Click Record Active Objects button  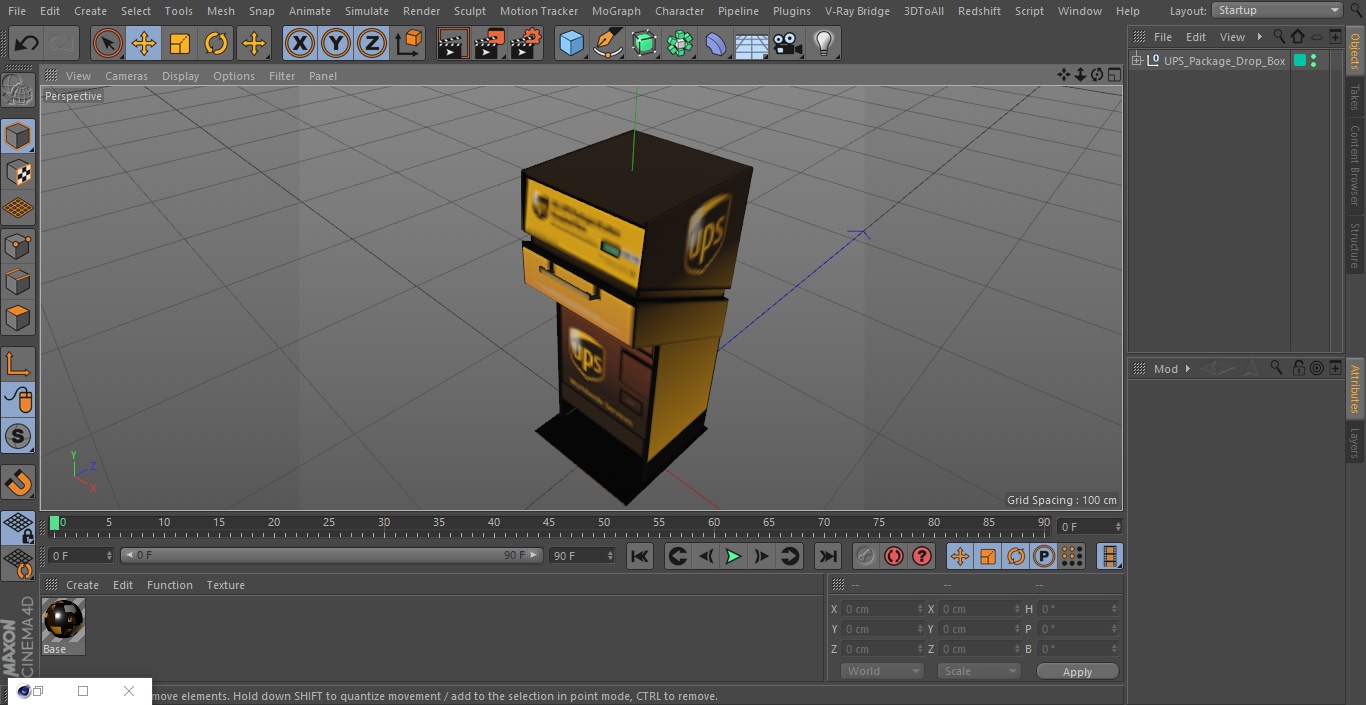pyautogui.click(x=866, y=556)
